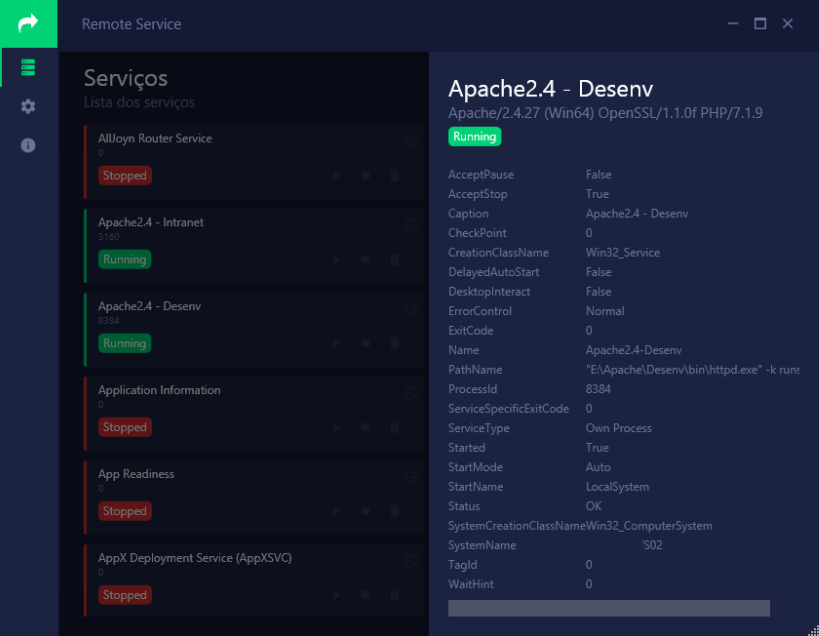Click the StartMode value Auto
This screenshot has height=636, width=819.
pos(598,467)
